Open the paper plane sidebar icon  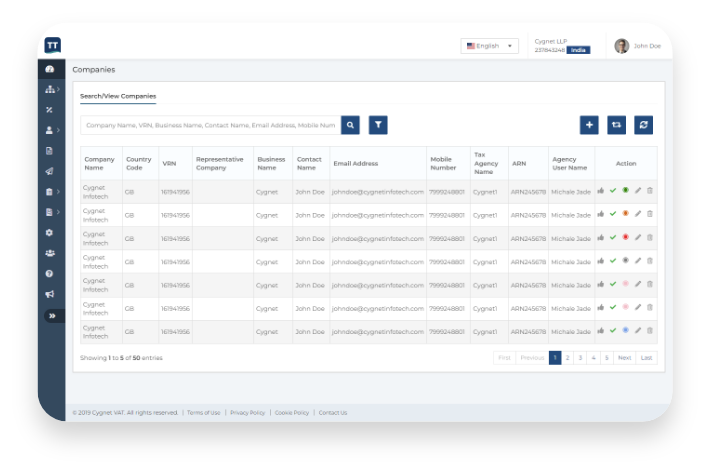point(49,171)
